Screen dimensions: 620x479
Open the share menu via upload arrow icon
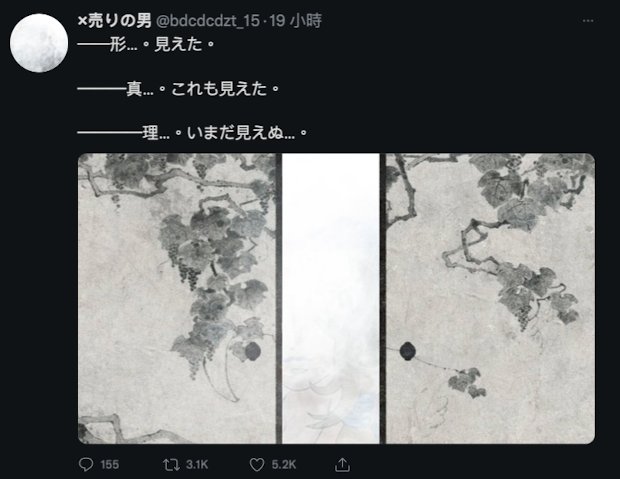coord(342,464)
